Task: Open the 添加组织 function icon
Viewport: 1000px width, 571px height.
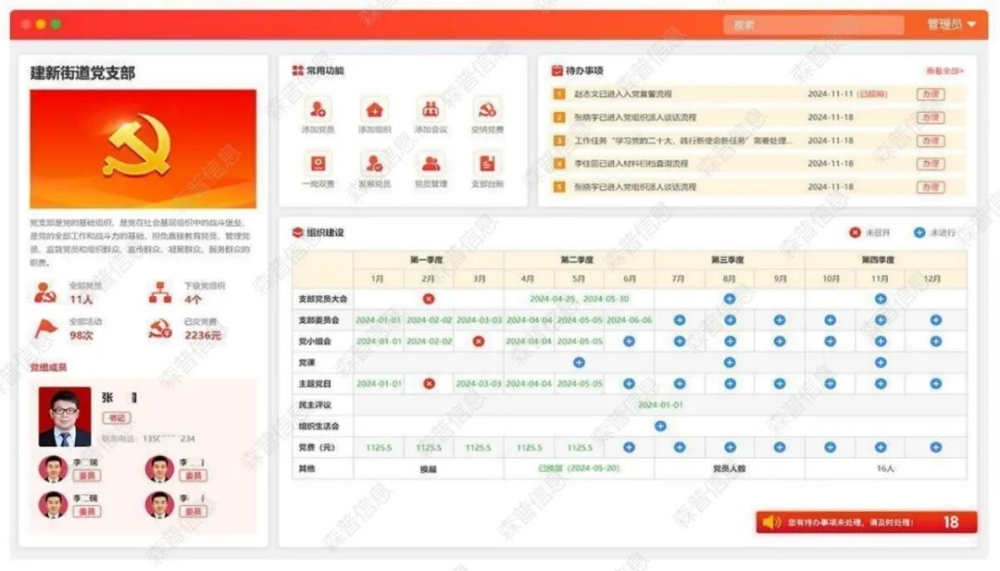Action: coord(374,110)
